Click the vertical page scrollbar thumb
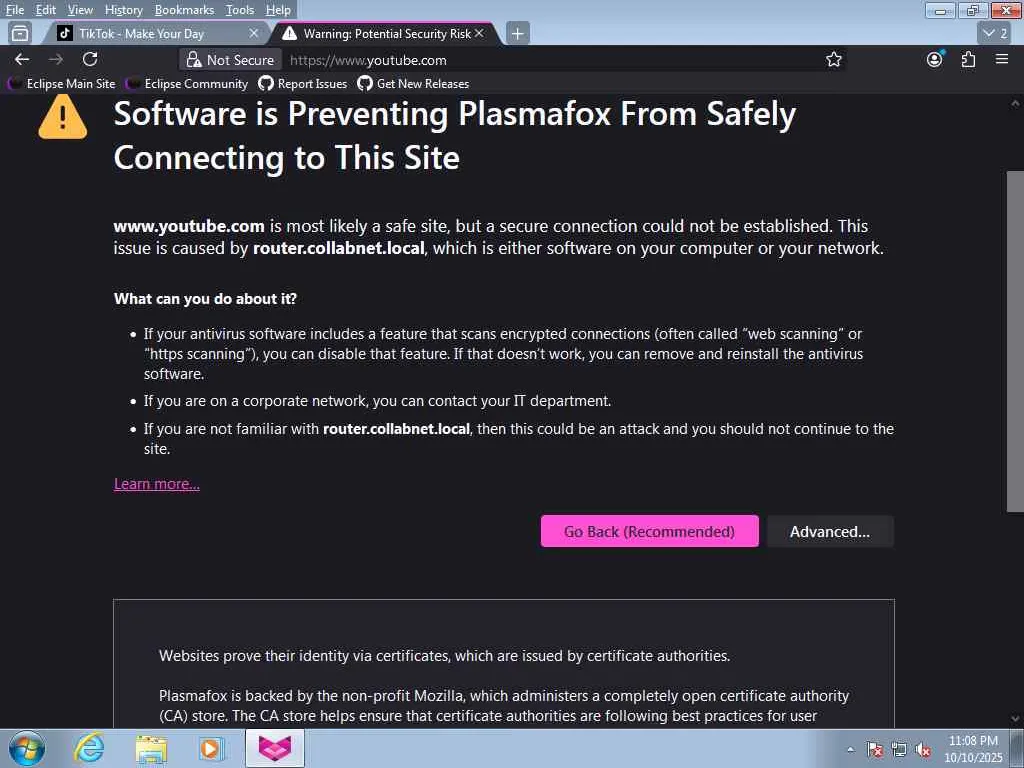 point(1015,341)
